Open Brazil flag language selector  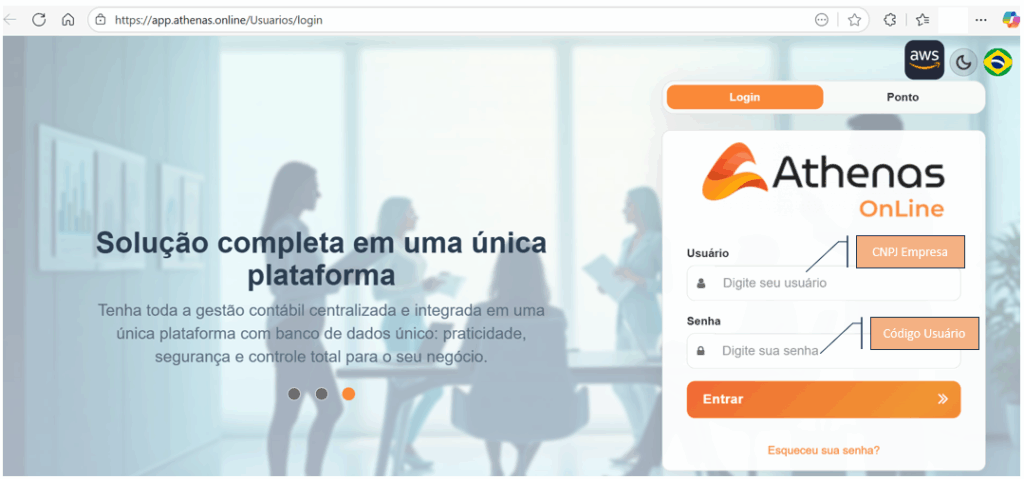pos(997,63)
